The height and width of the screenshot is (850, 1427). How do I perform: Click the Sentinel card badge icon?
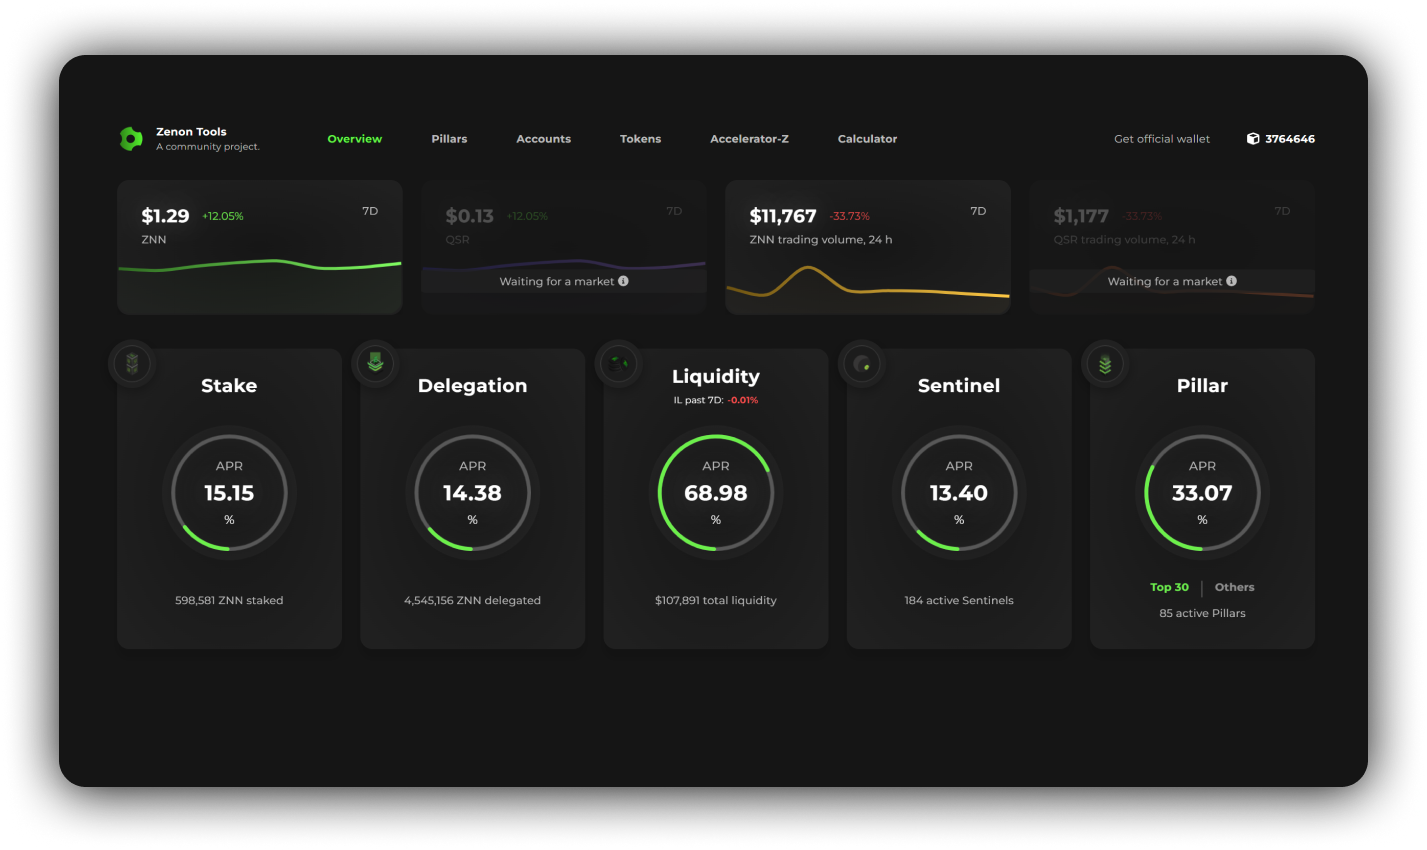coord(861,364)
